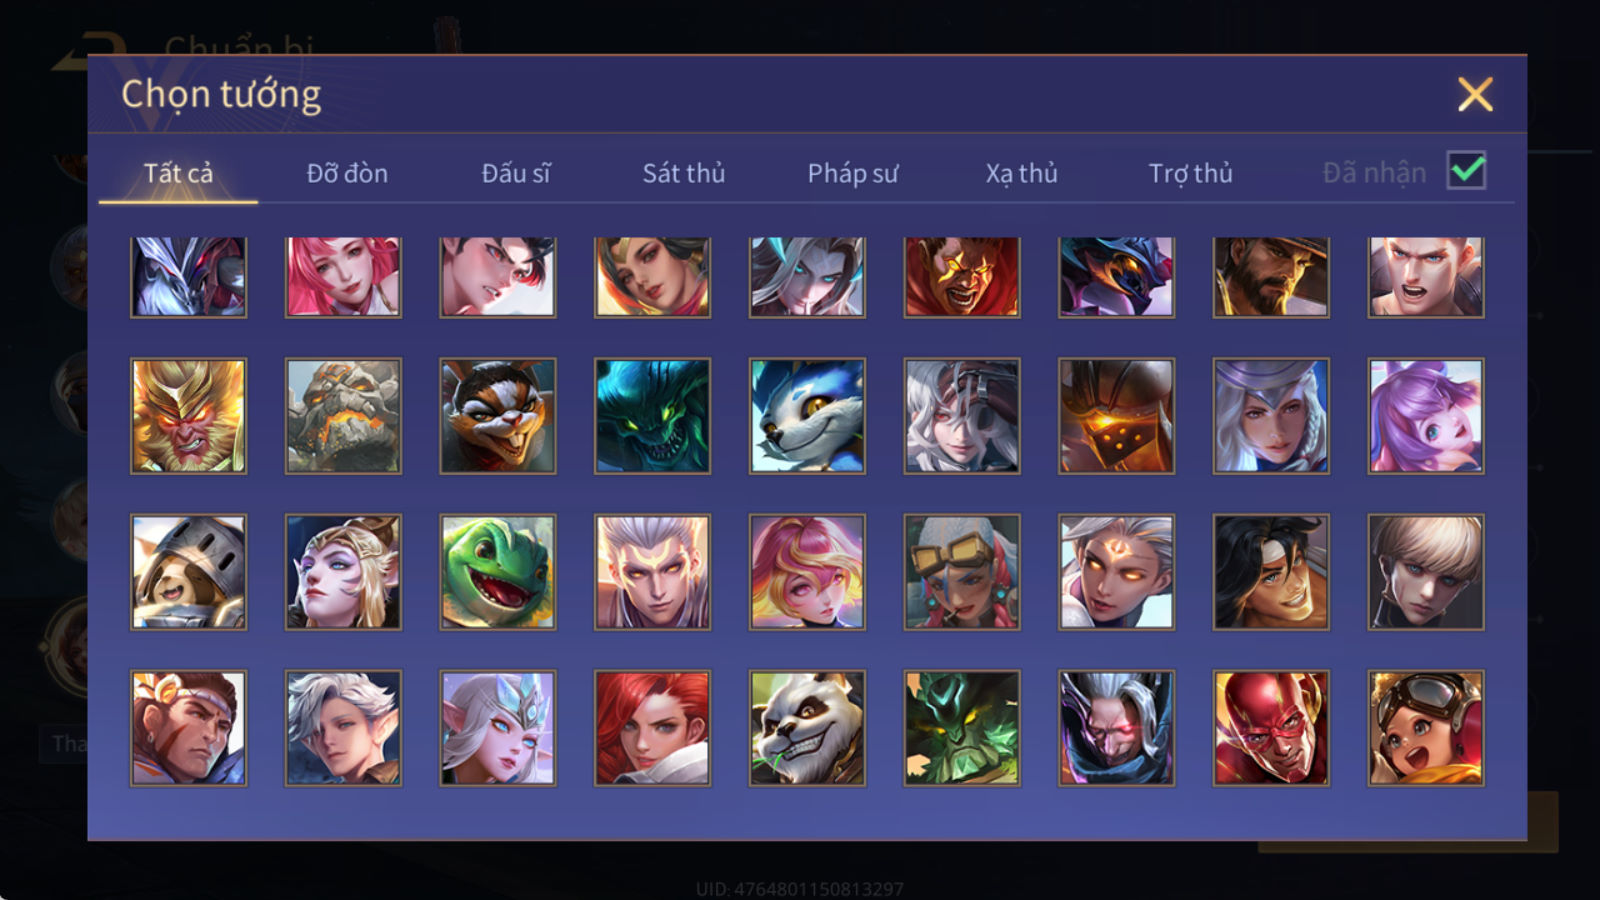Switch to the Xạ thủ tab
Viewport: 1600px width, 900px height.
(x=1021, y=173)
